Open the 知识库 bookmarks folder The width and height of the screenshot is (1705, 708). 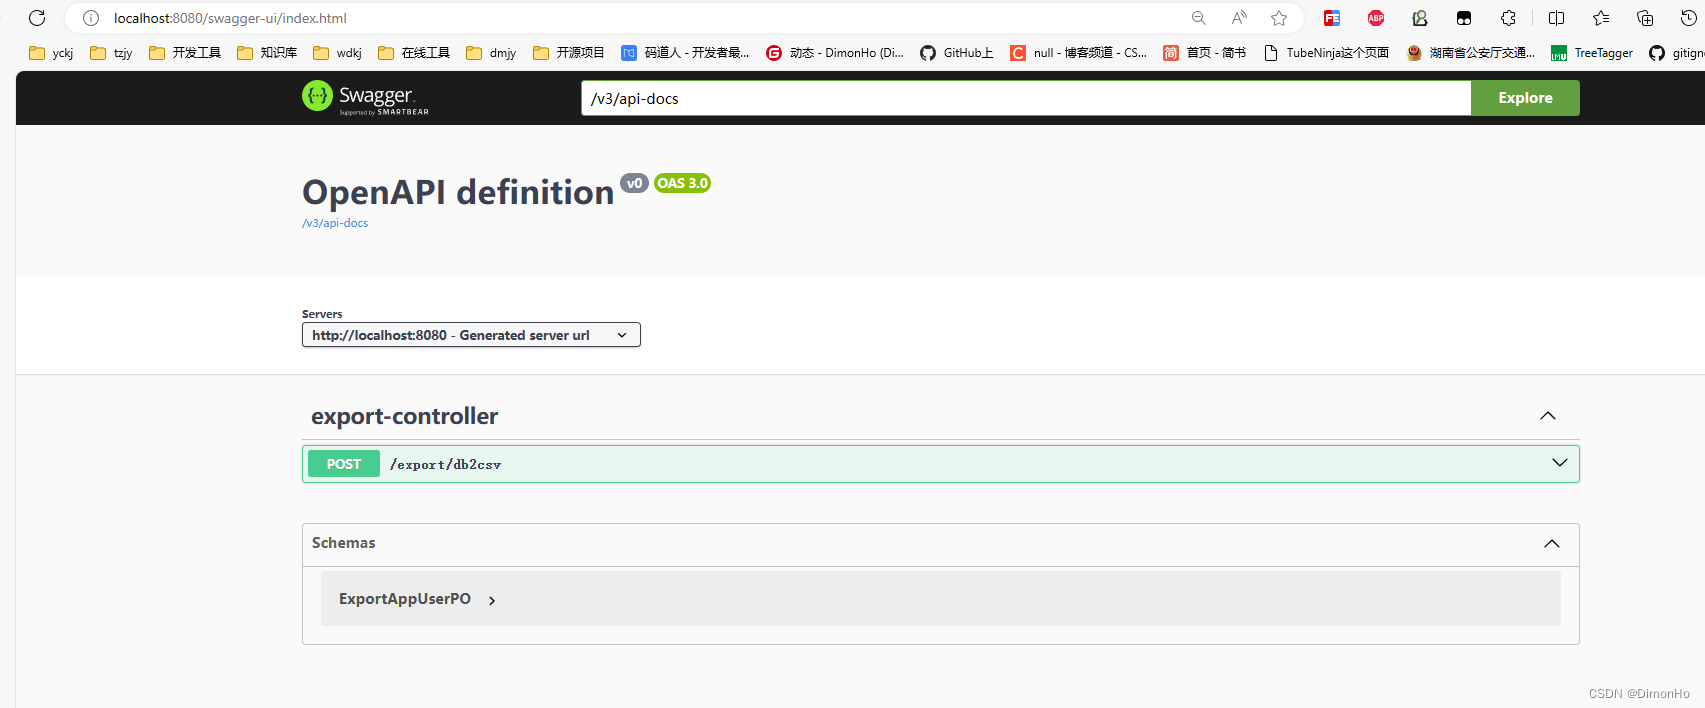267,53
